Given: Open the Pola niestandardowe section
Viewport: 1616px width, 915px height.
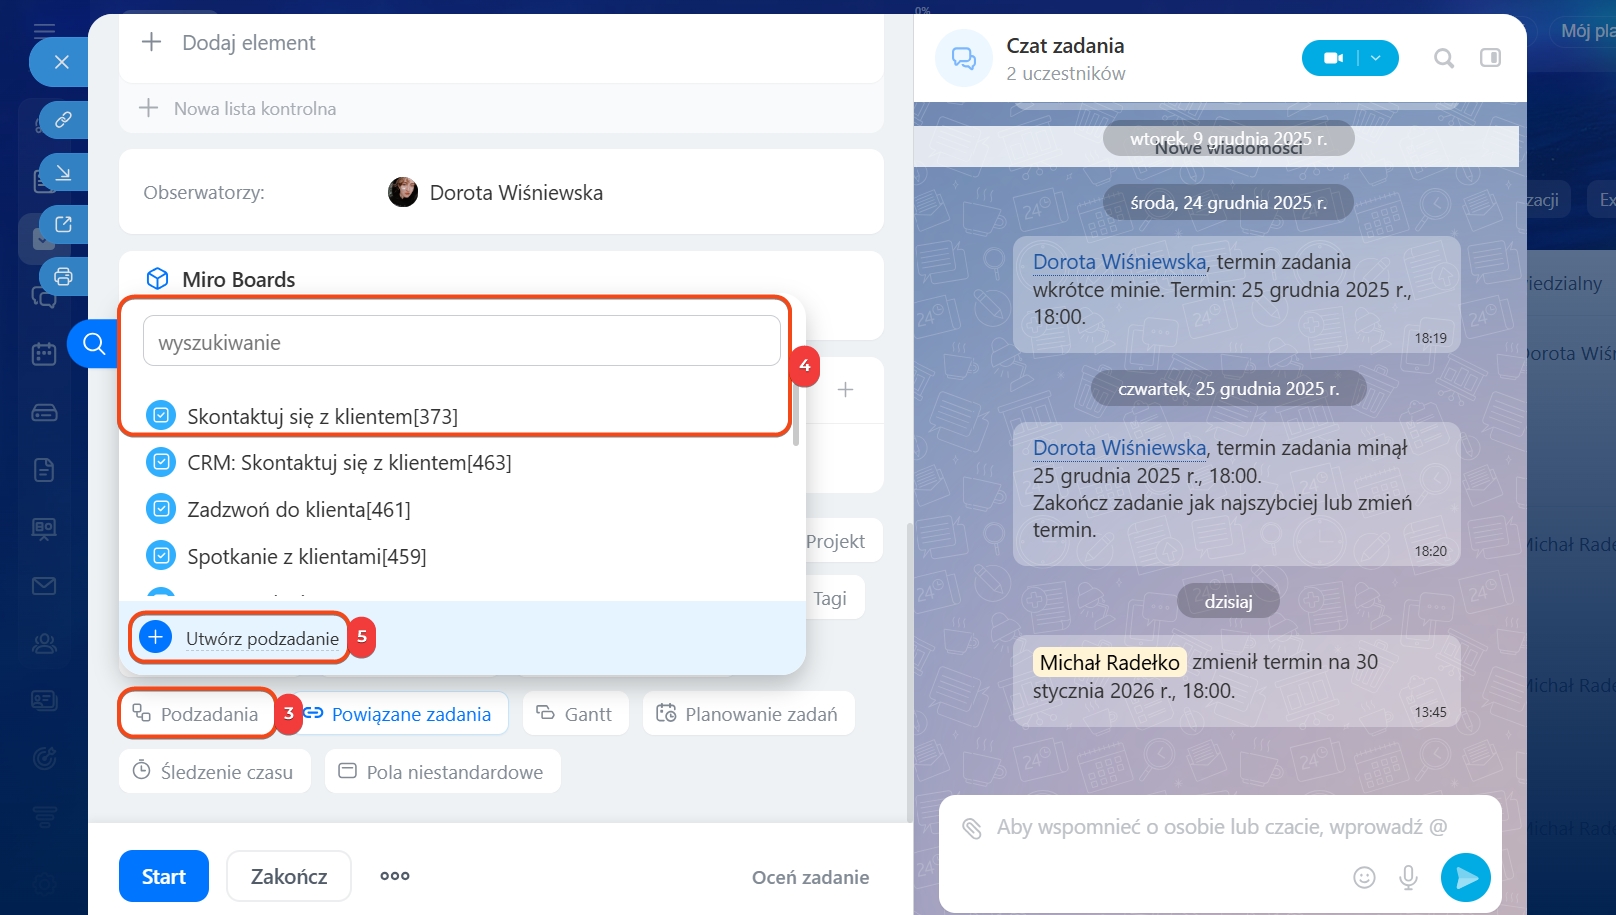Looking at the screenshot, I should coord(442,772).
